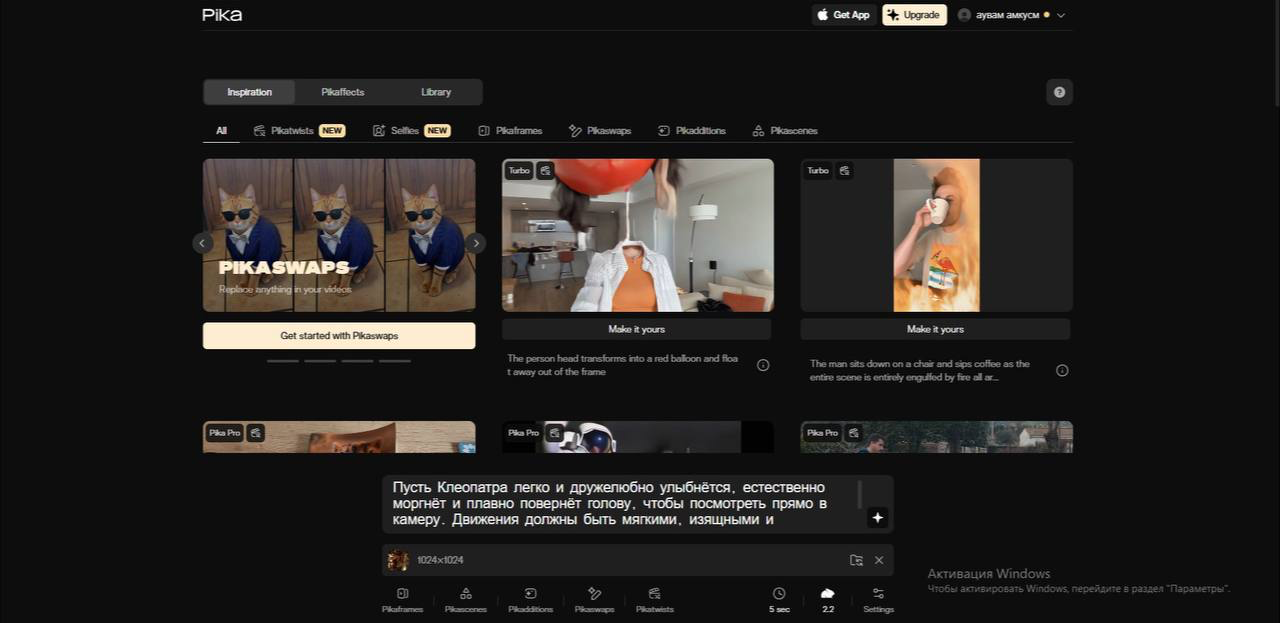Select the Pikadditions filter tab
This screenshot has height=623, width=1280.
[691, 131]
